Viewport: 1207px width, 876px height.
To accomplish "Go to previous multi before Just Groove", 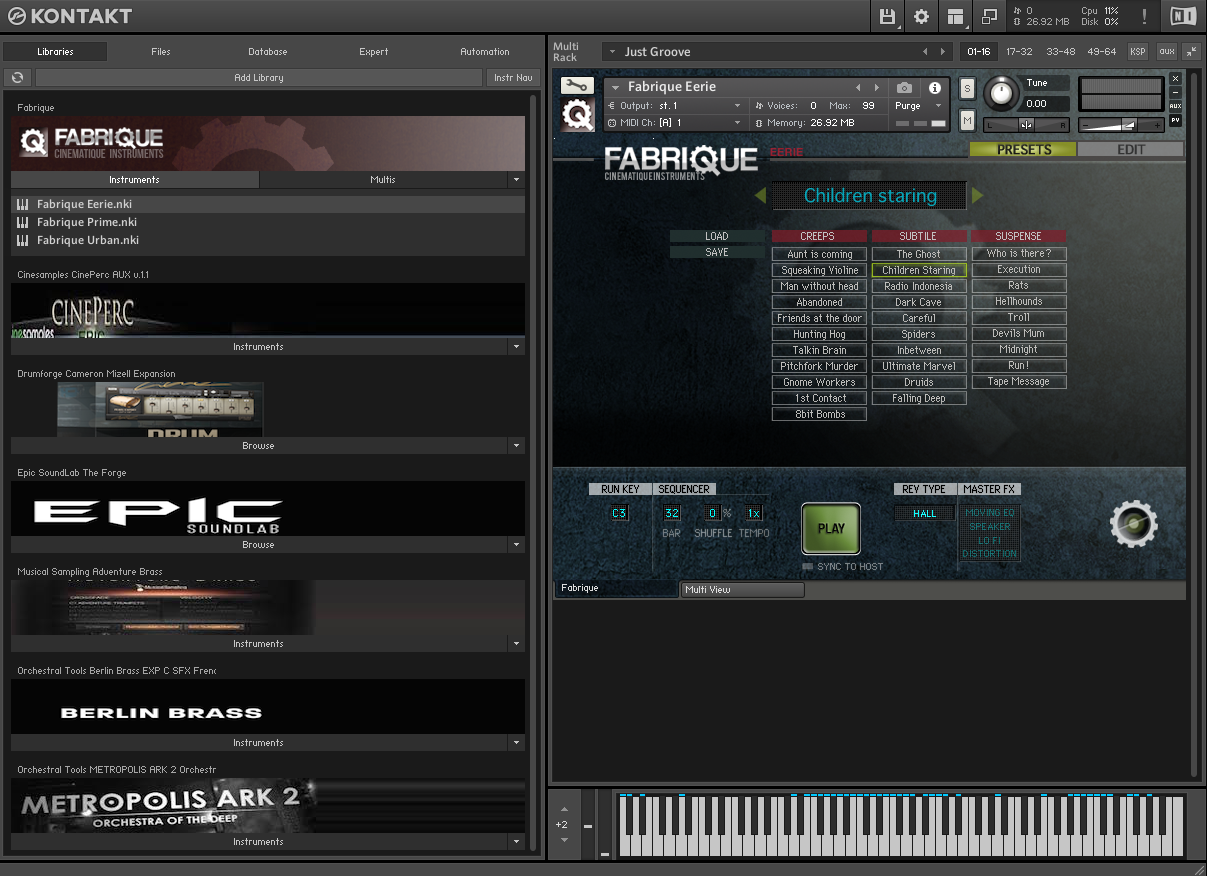I will [x=925, y=52].
